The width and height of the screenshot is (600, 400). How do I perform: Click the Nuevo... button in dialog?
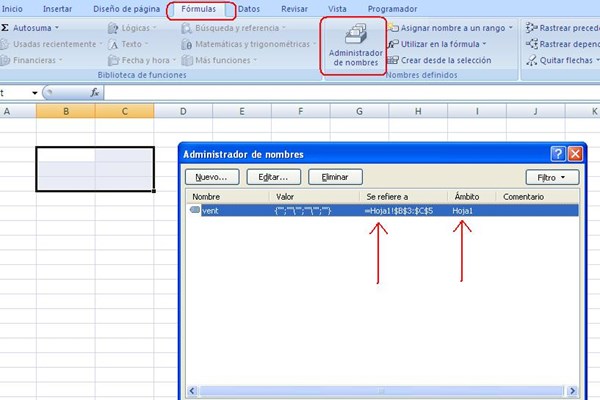coord(212,177)
